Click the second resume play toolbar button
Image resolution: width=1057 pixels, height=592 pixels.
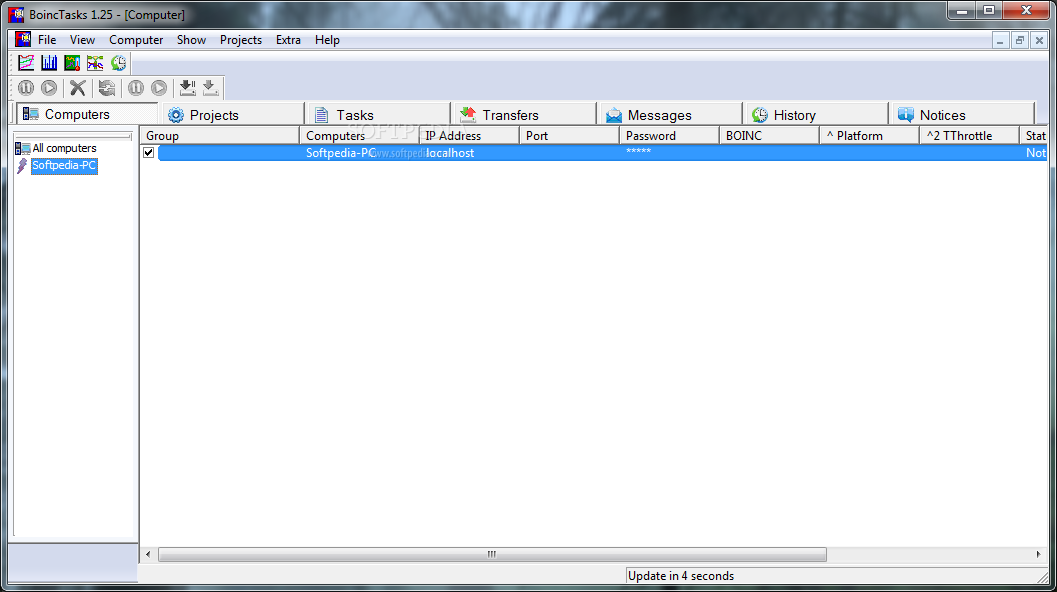coord(159,88)
